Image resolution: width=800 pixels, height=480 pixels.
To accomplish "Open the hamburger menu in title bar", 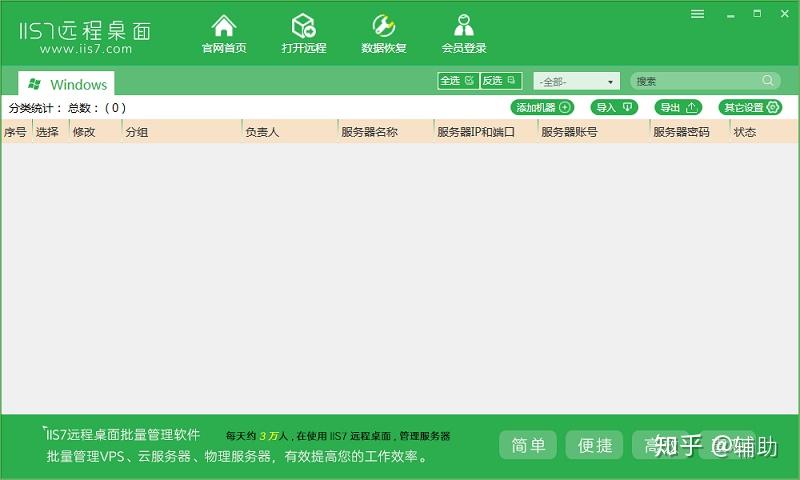I will click(x=697, y=14).
